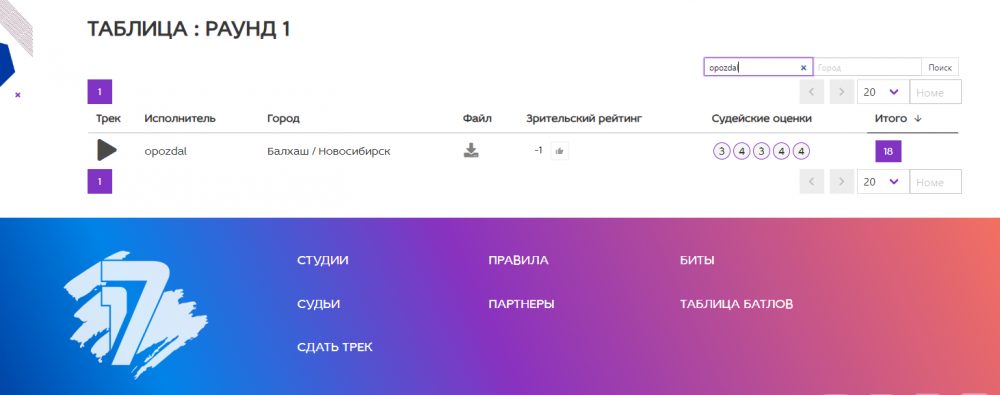Image resolution: width=1000 pixels, height=395 pixels.
Task: Open the БИТЫ footer link
Action: (697, 260)
